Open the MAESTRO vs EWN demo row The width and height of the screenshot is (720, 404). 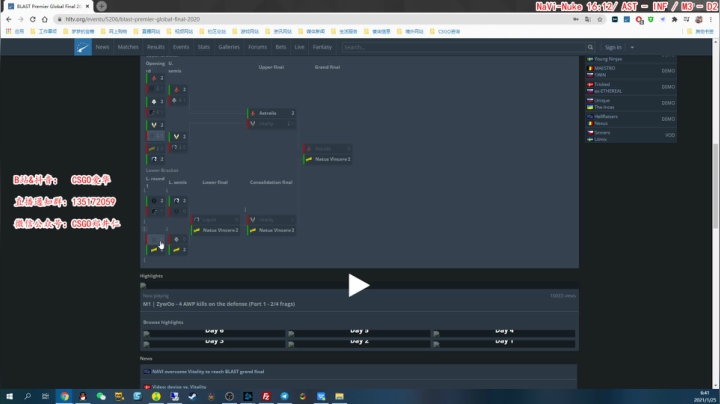tap(631, 71)
